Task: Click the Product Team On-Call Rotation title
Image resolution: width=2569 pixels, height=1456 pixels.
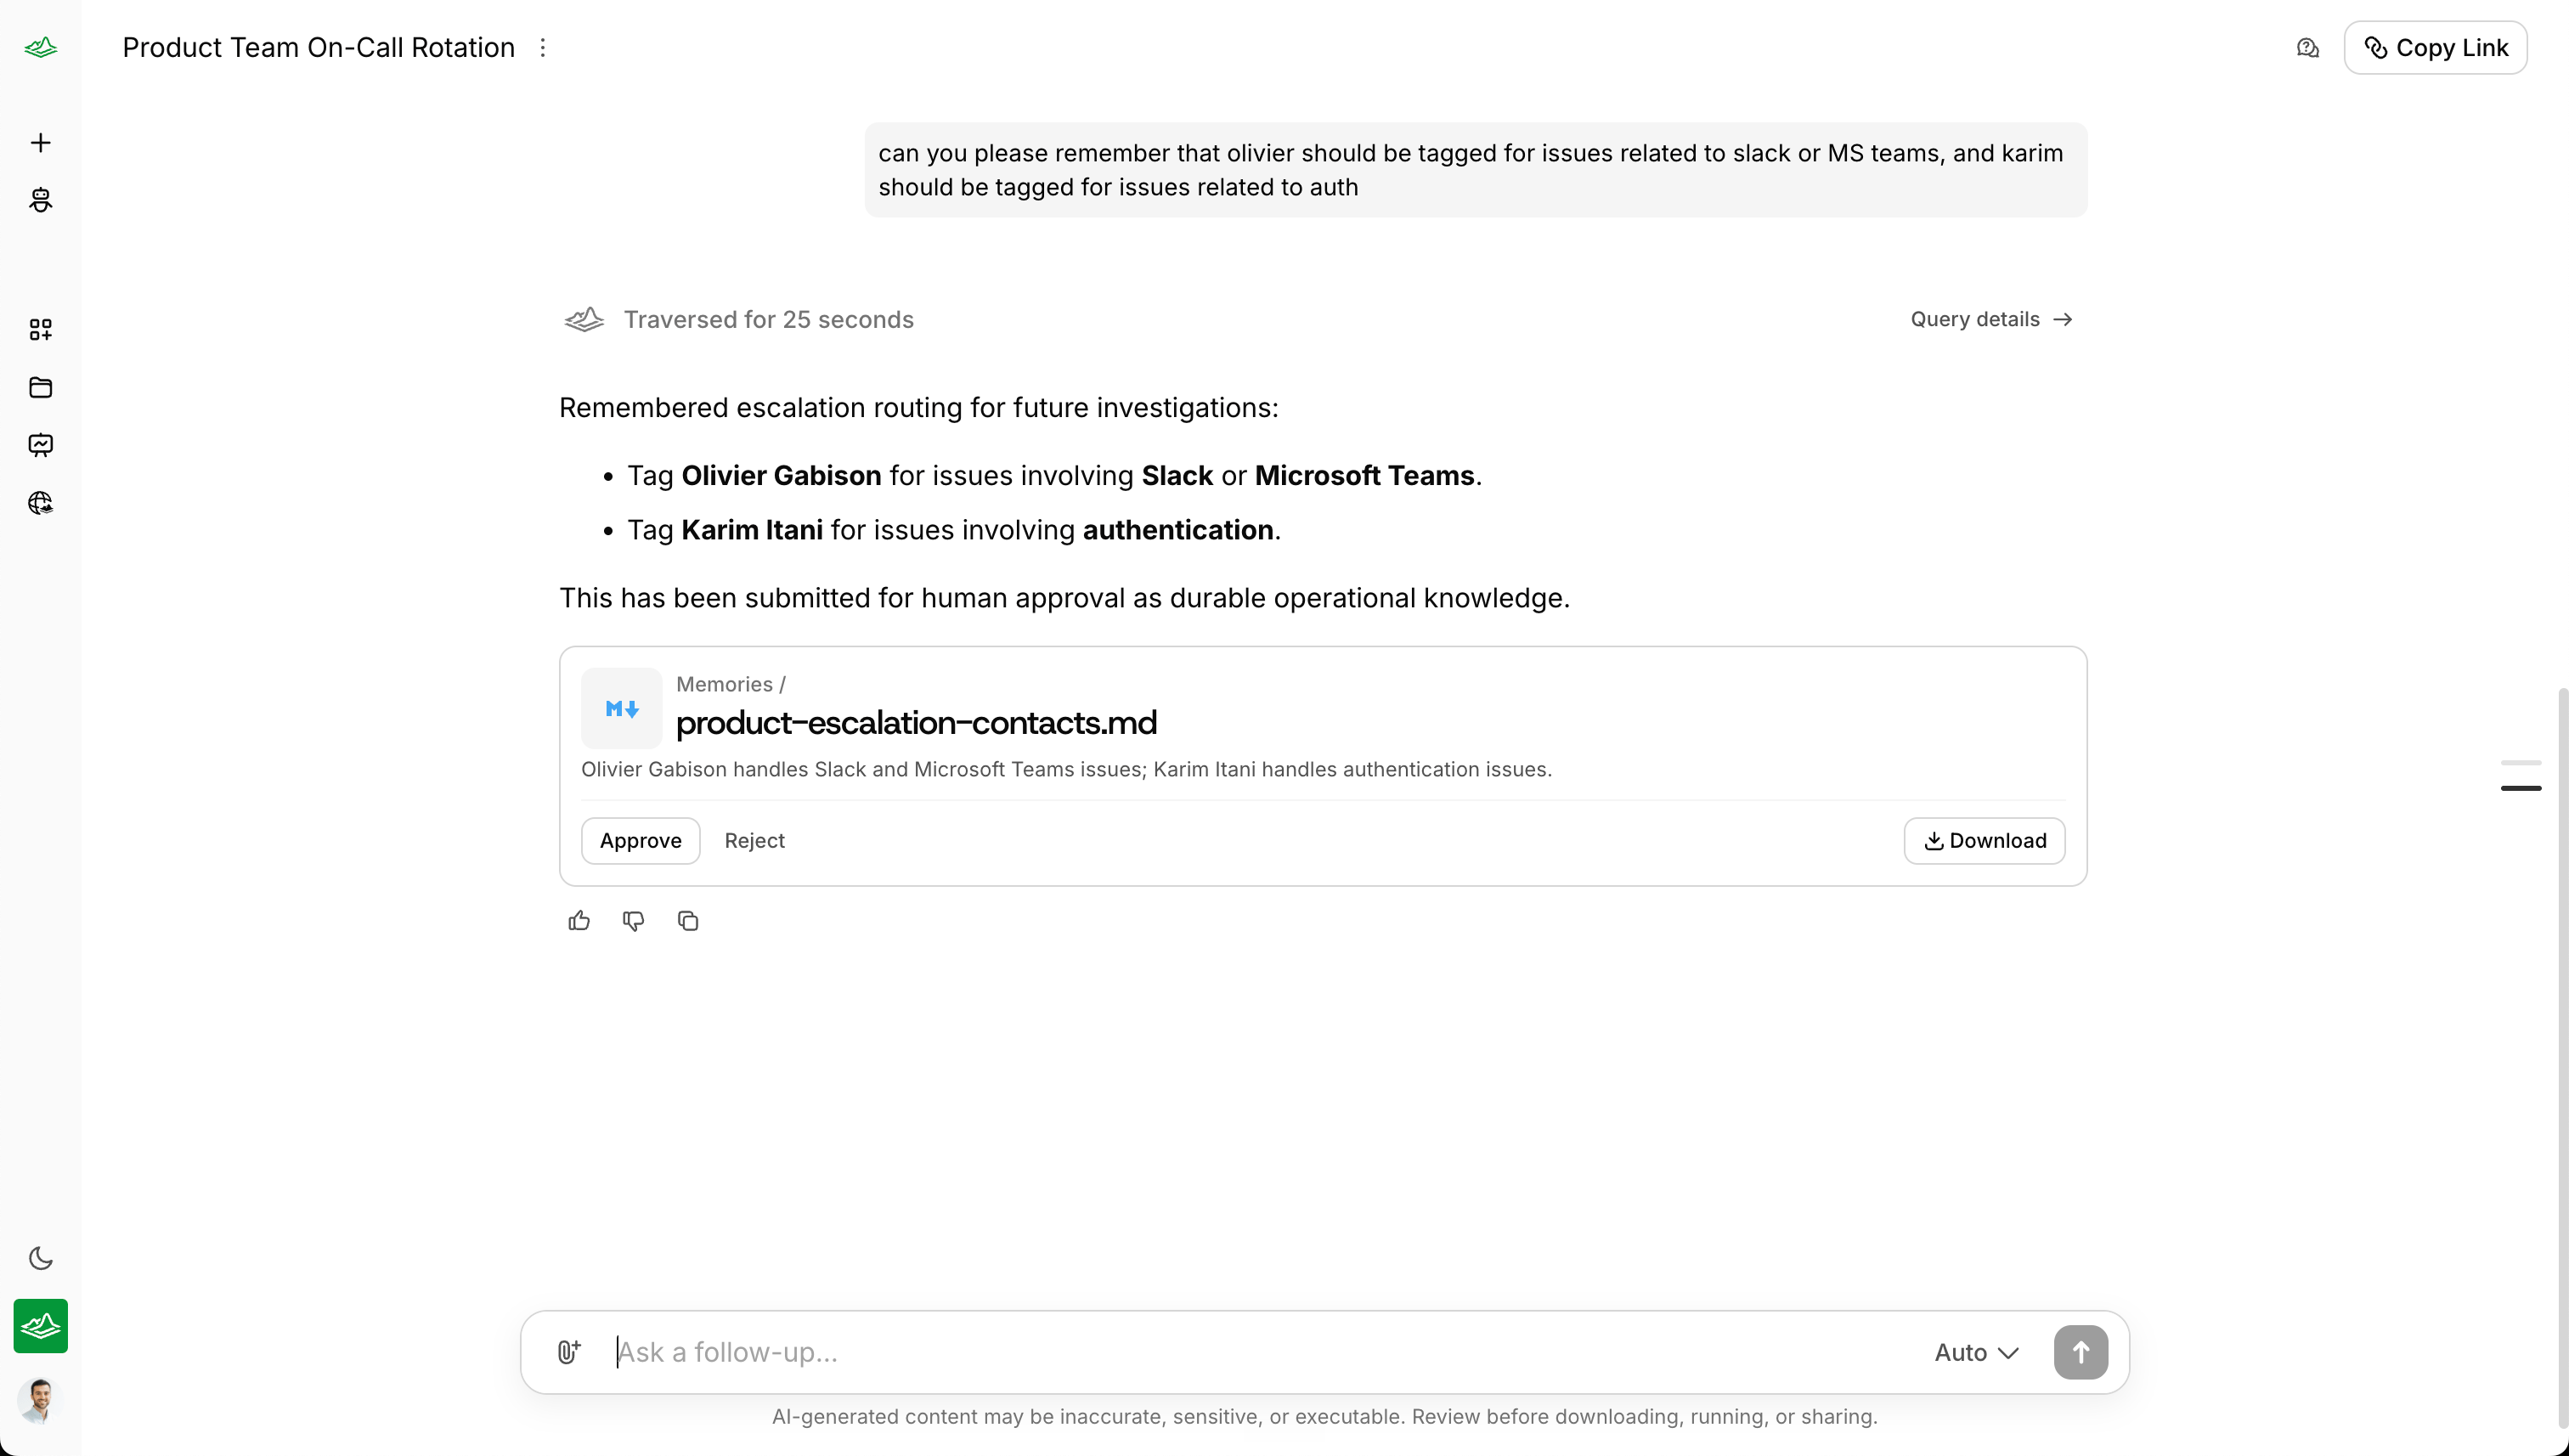Action: 318,47
